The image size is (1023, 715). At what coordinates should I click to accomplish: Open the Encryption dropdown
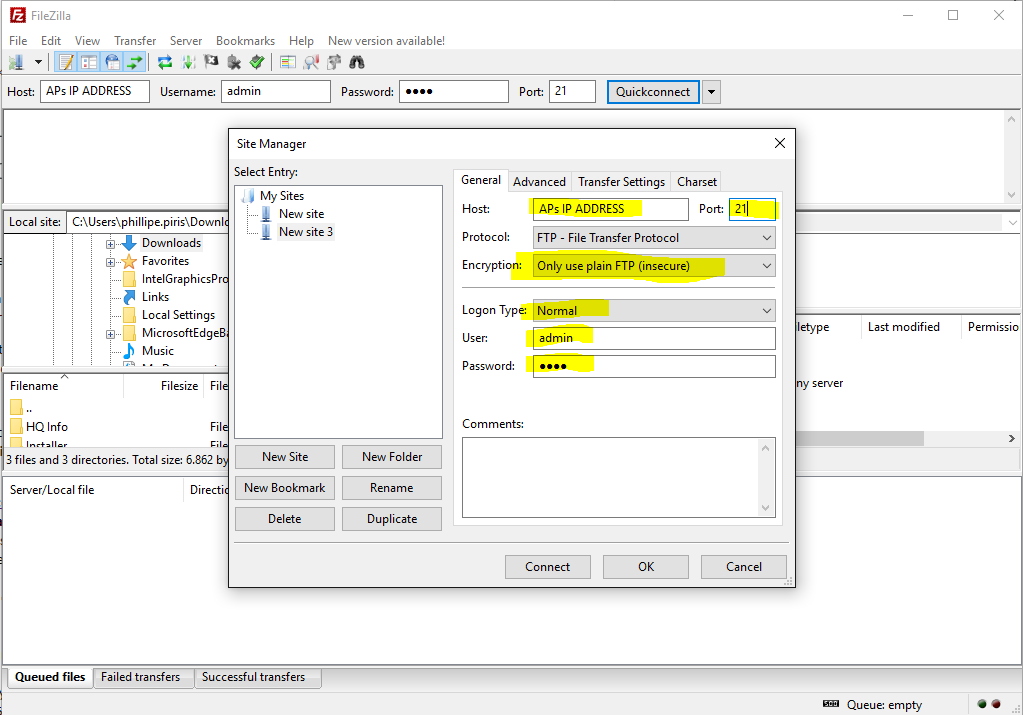click(x=654, y=266)
